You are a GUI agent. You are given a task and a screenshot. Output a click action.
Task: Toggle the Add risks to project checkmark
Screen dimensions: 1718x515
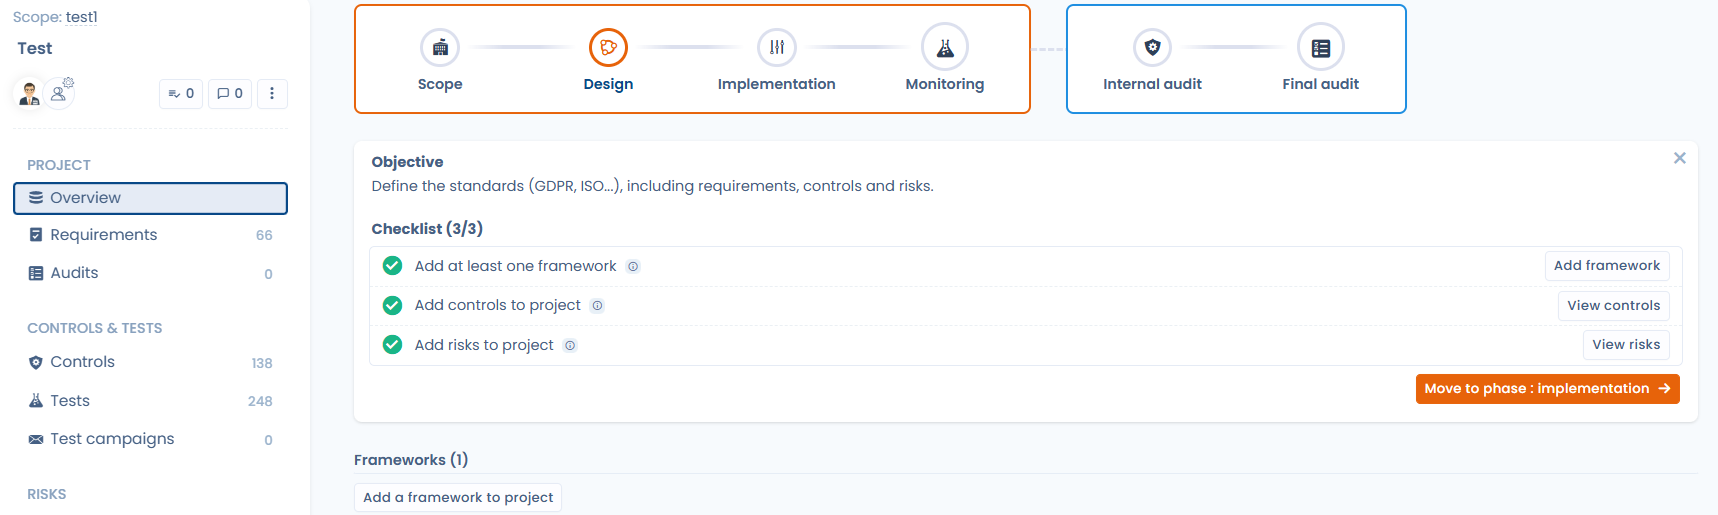point(393,345)
